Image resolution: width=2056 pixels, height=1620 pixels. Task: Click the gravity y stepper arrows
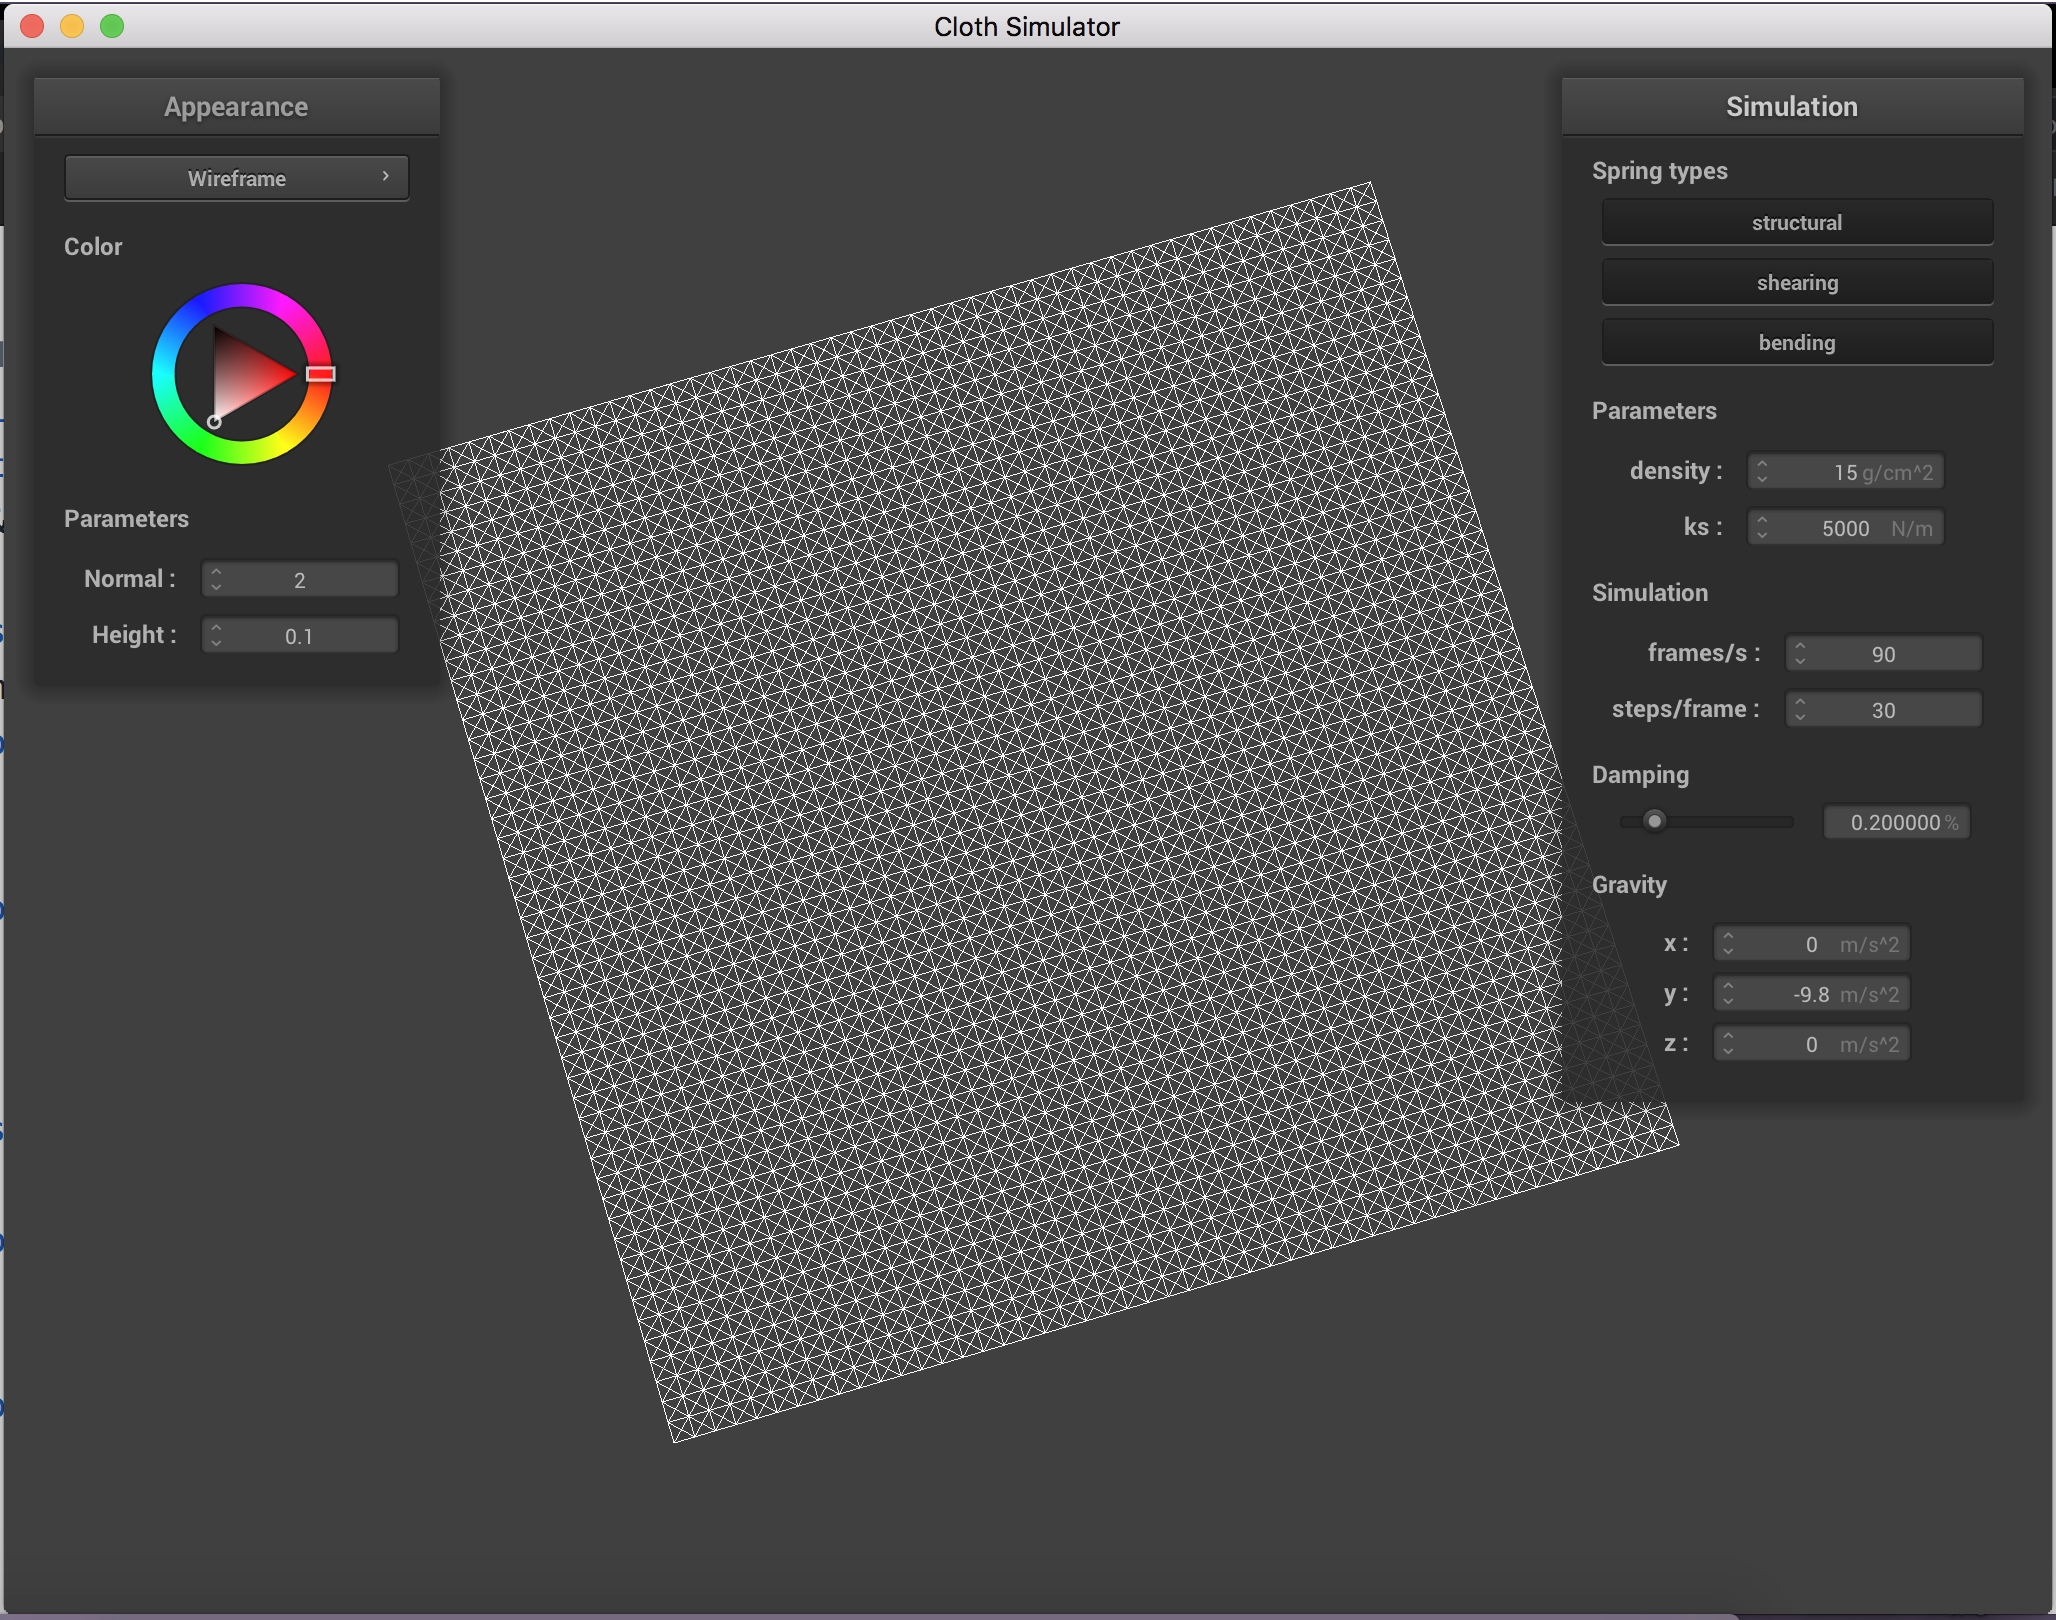tap(1728, 993)
